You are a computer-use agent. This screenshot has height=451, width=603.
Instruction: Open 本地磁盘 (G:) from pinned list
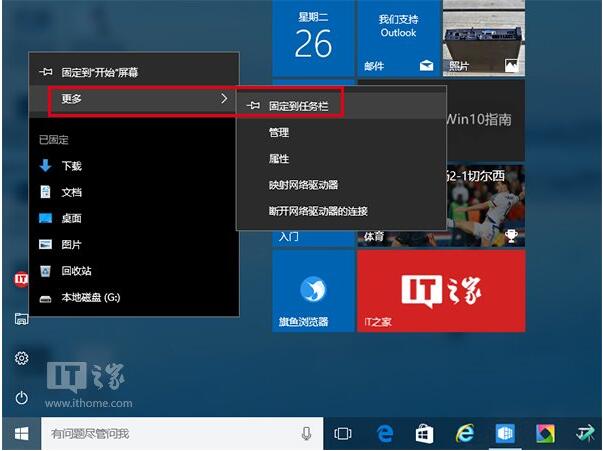click(90, 297)
